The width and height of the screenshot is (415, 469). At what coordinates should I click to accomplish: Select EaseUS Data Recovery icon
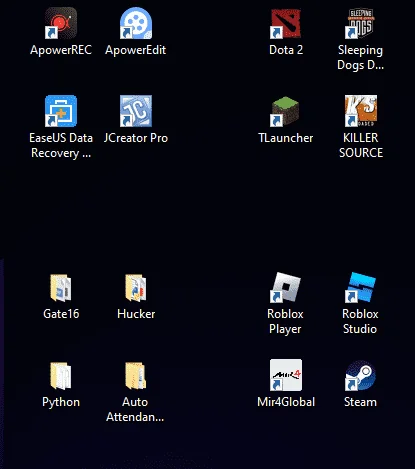click(61, 111)
